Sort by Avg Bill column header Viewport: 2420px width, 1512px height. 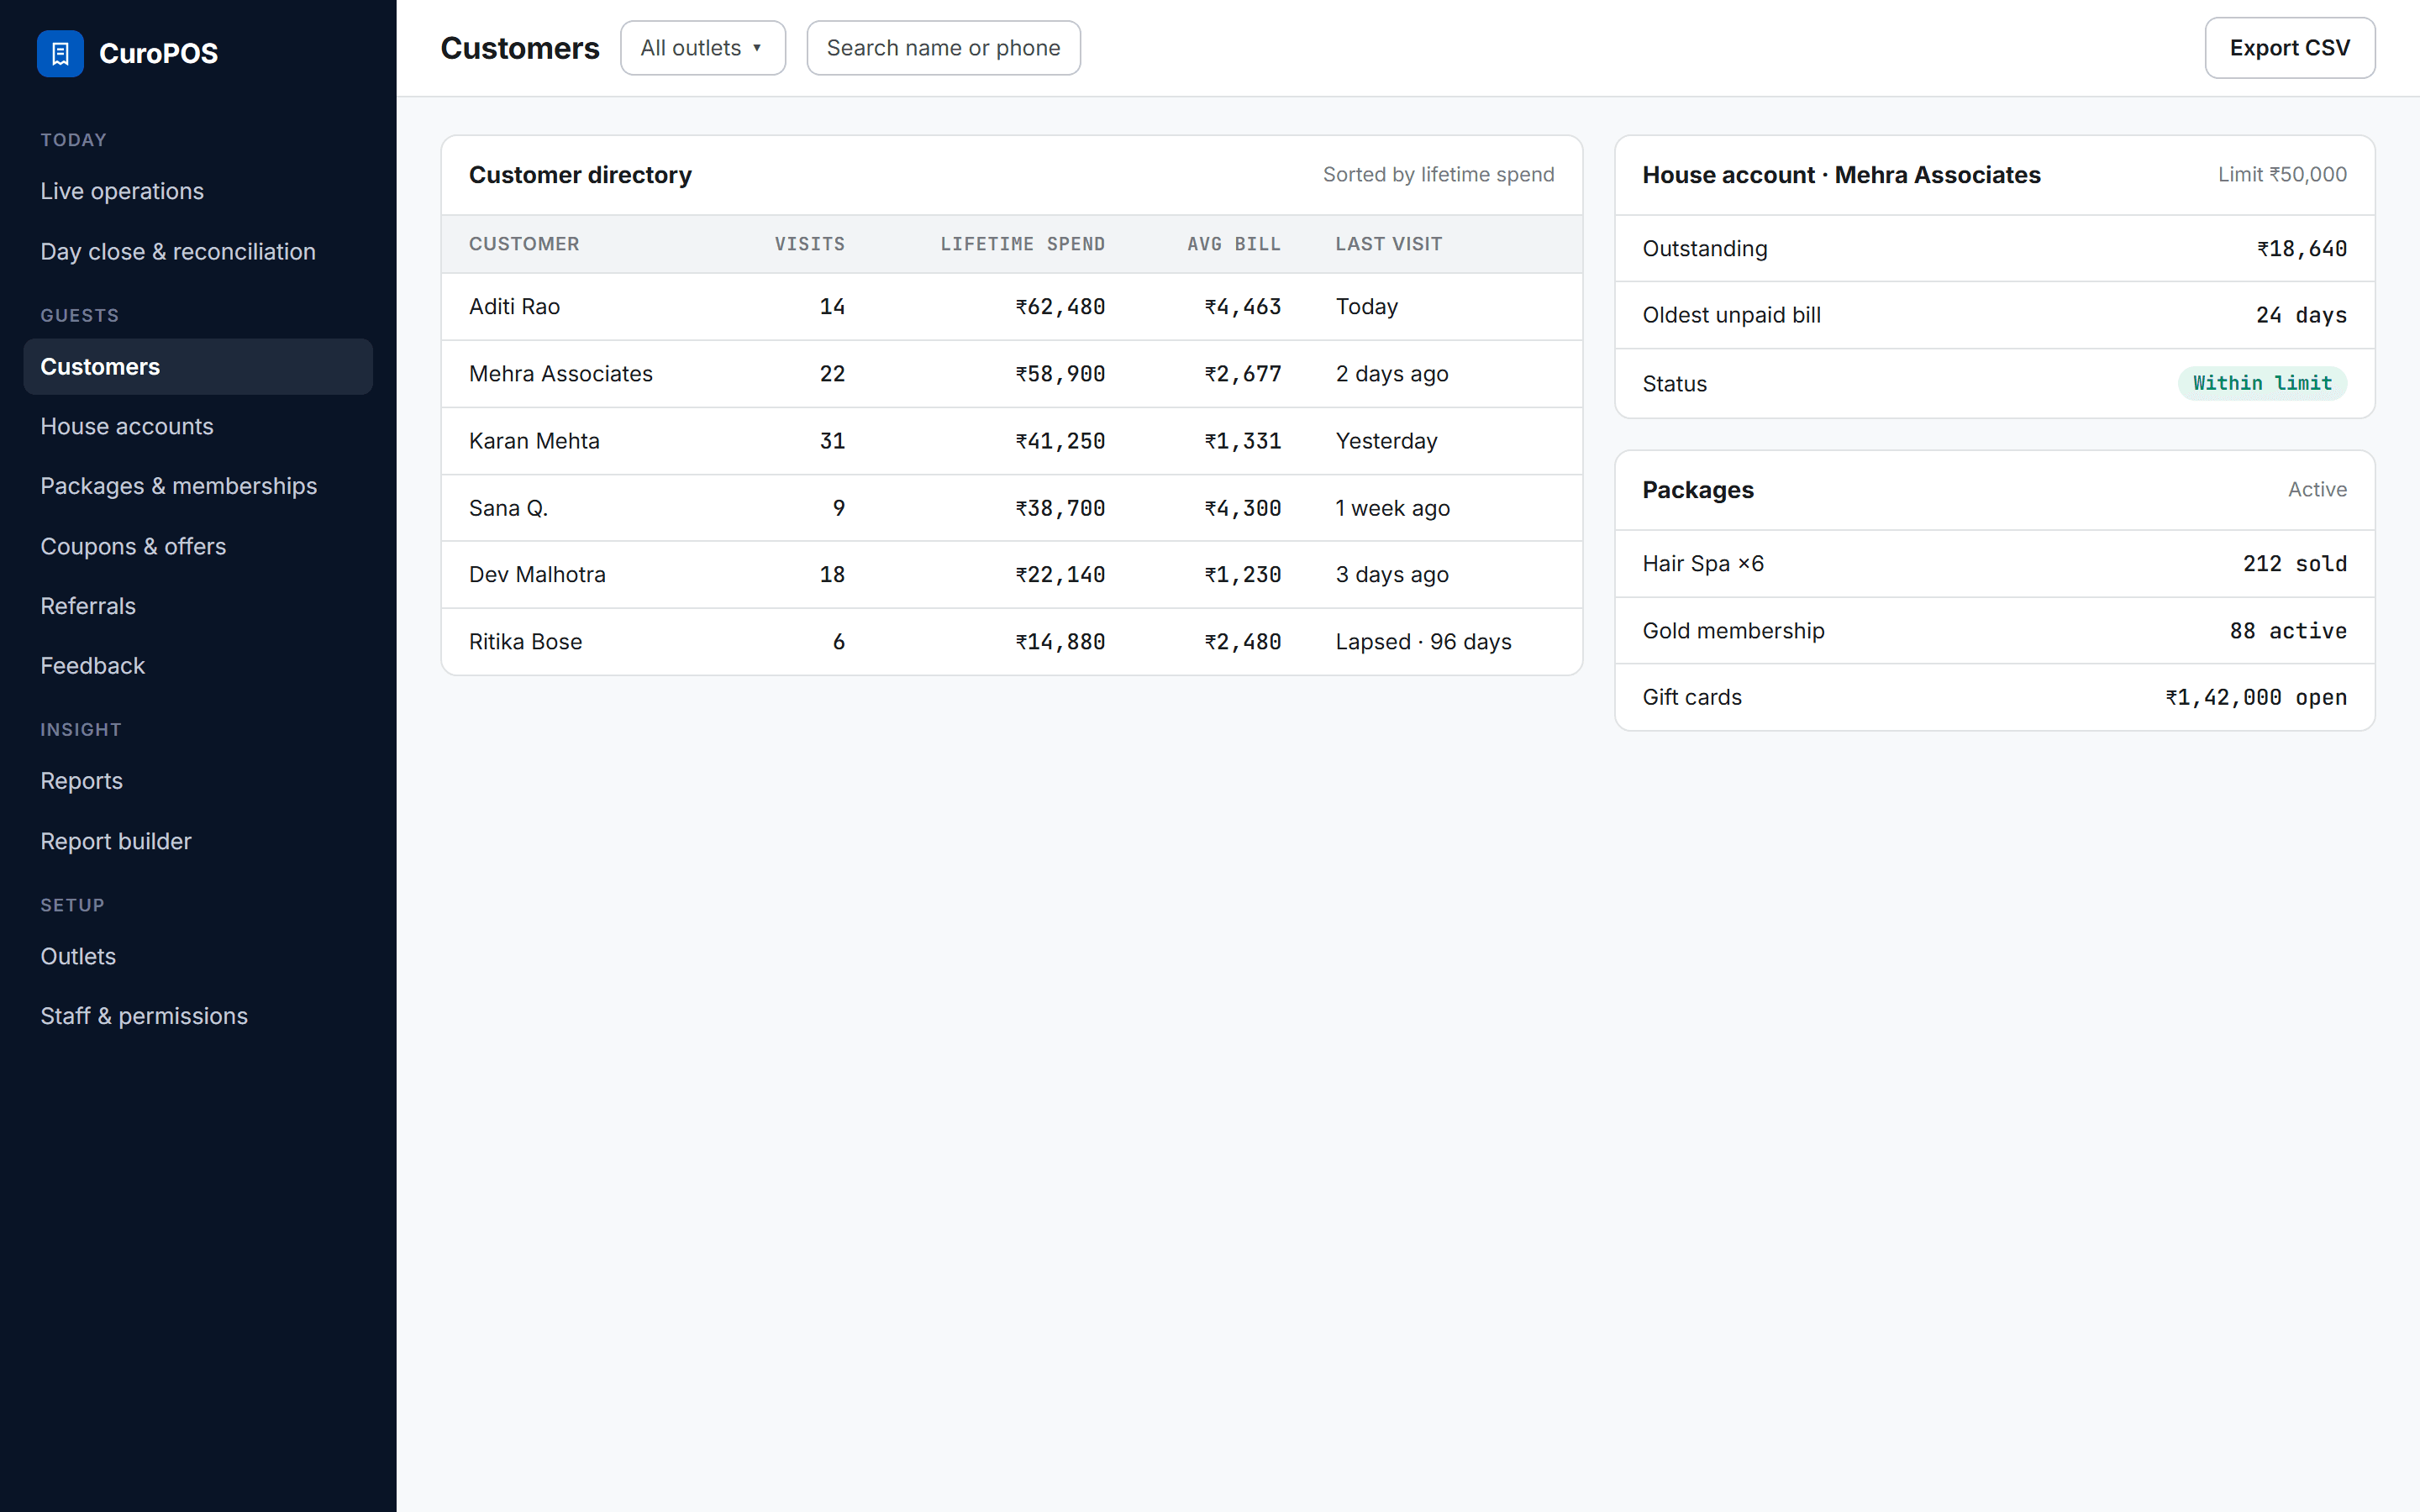point(1234,244)
